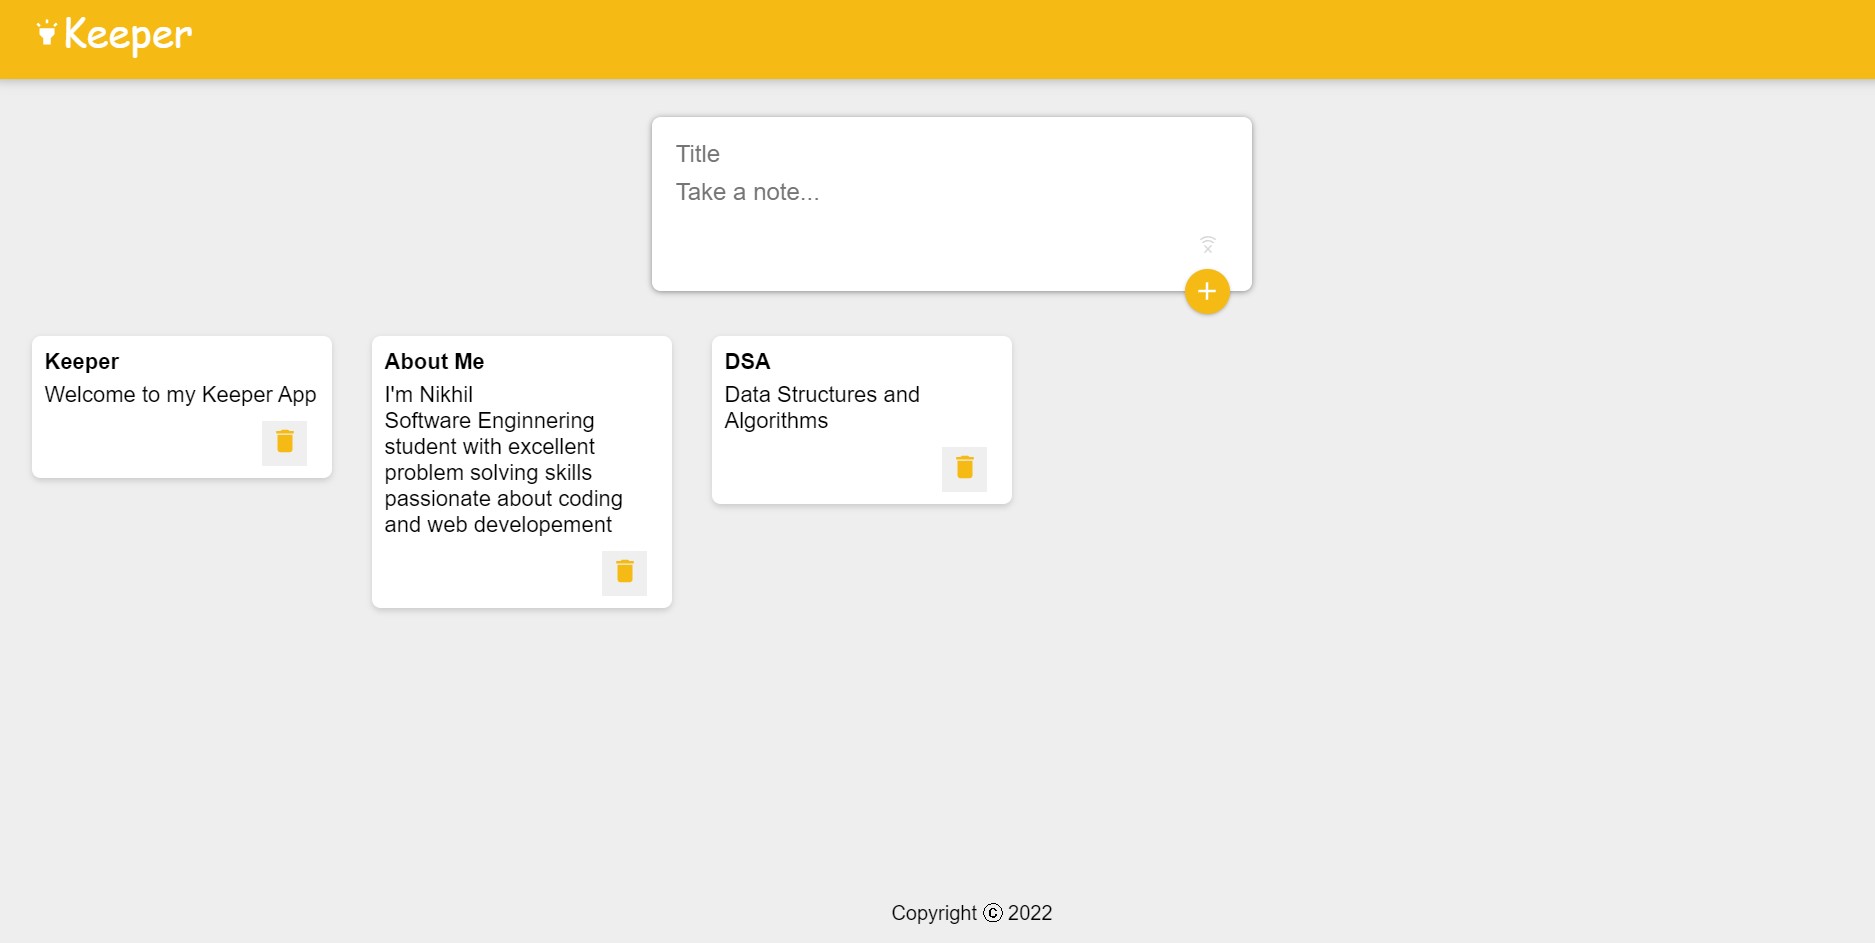This screenshot has width=1875, height=943.
Task: Click the "Welcome to my Keeper App" text
Action: point(179,394)
